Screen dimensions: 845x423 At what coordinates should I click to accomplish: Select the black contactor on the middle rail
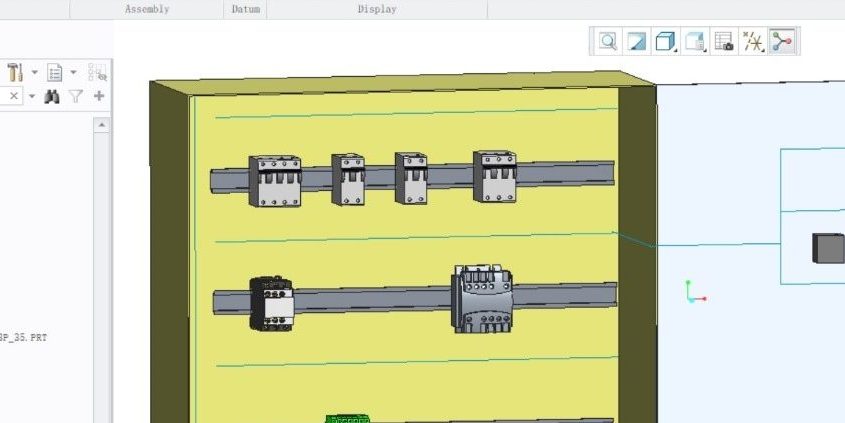(272, 303)
